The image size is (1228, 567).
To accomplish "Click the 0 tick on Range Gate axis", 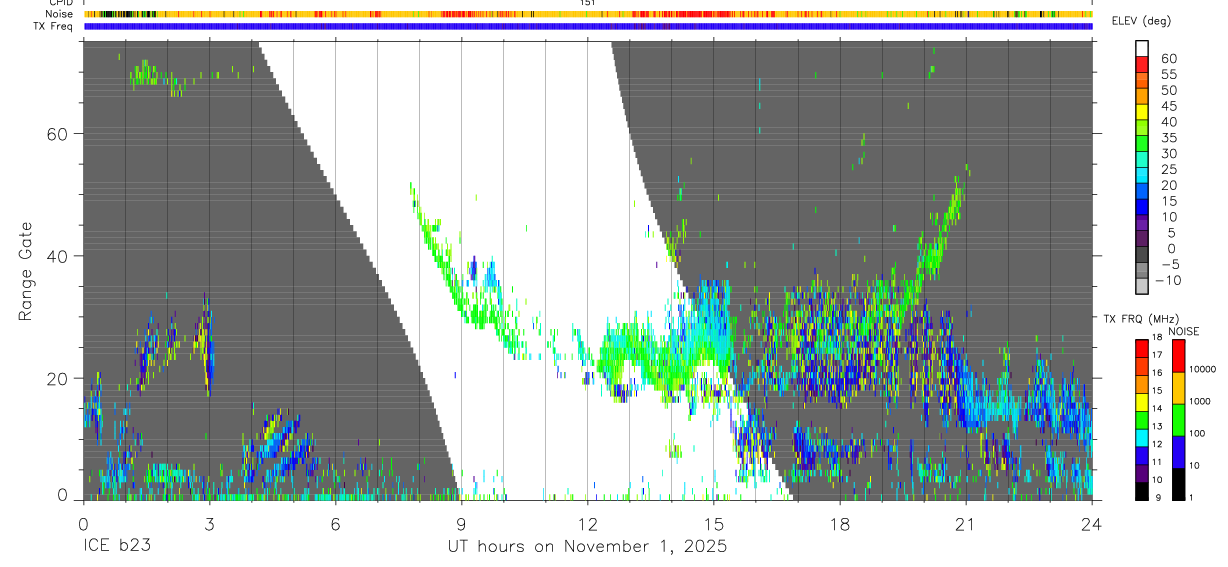I will [x=64, y=495].
